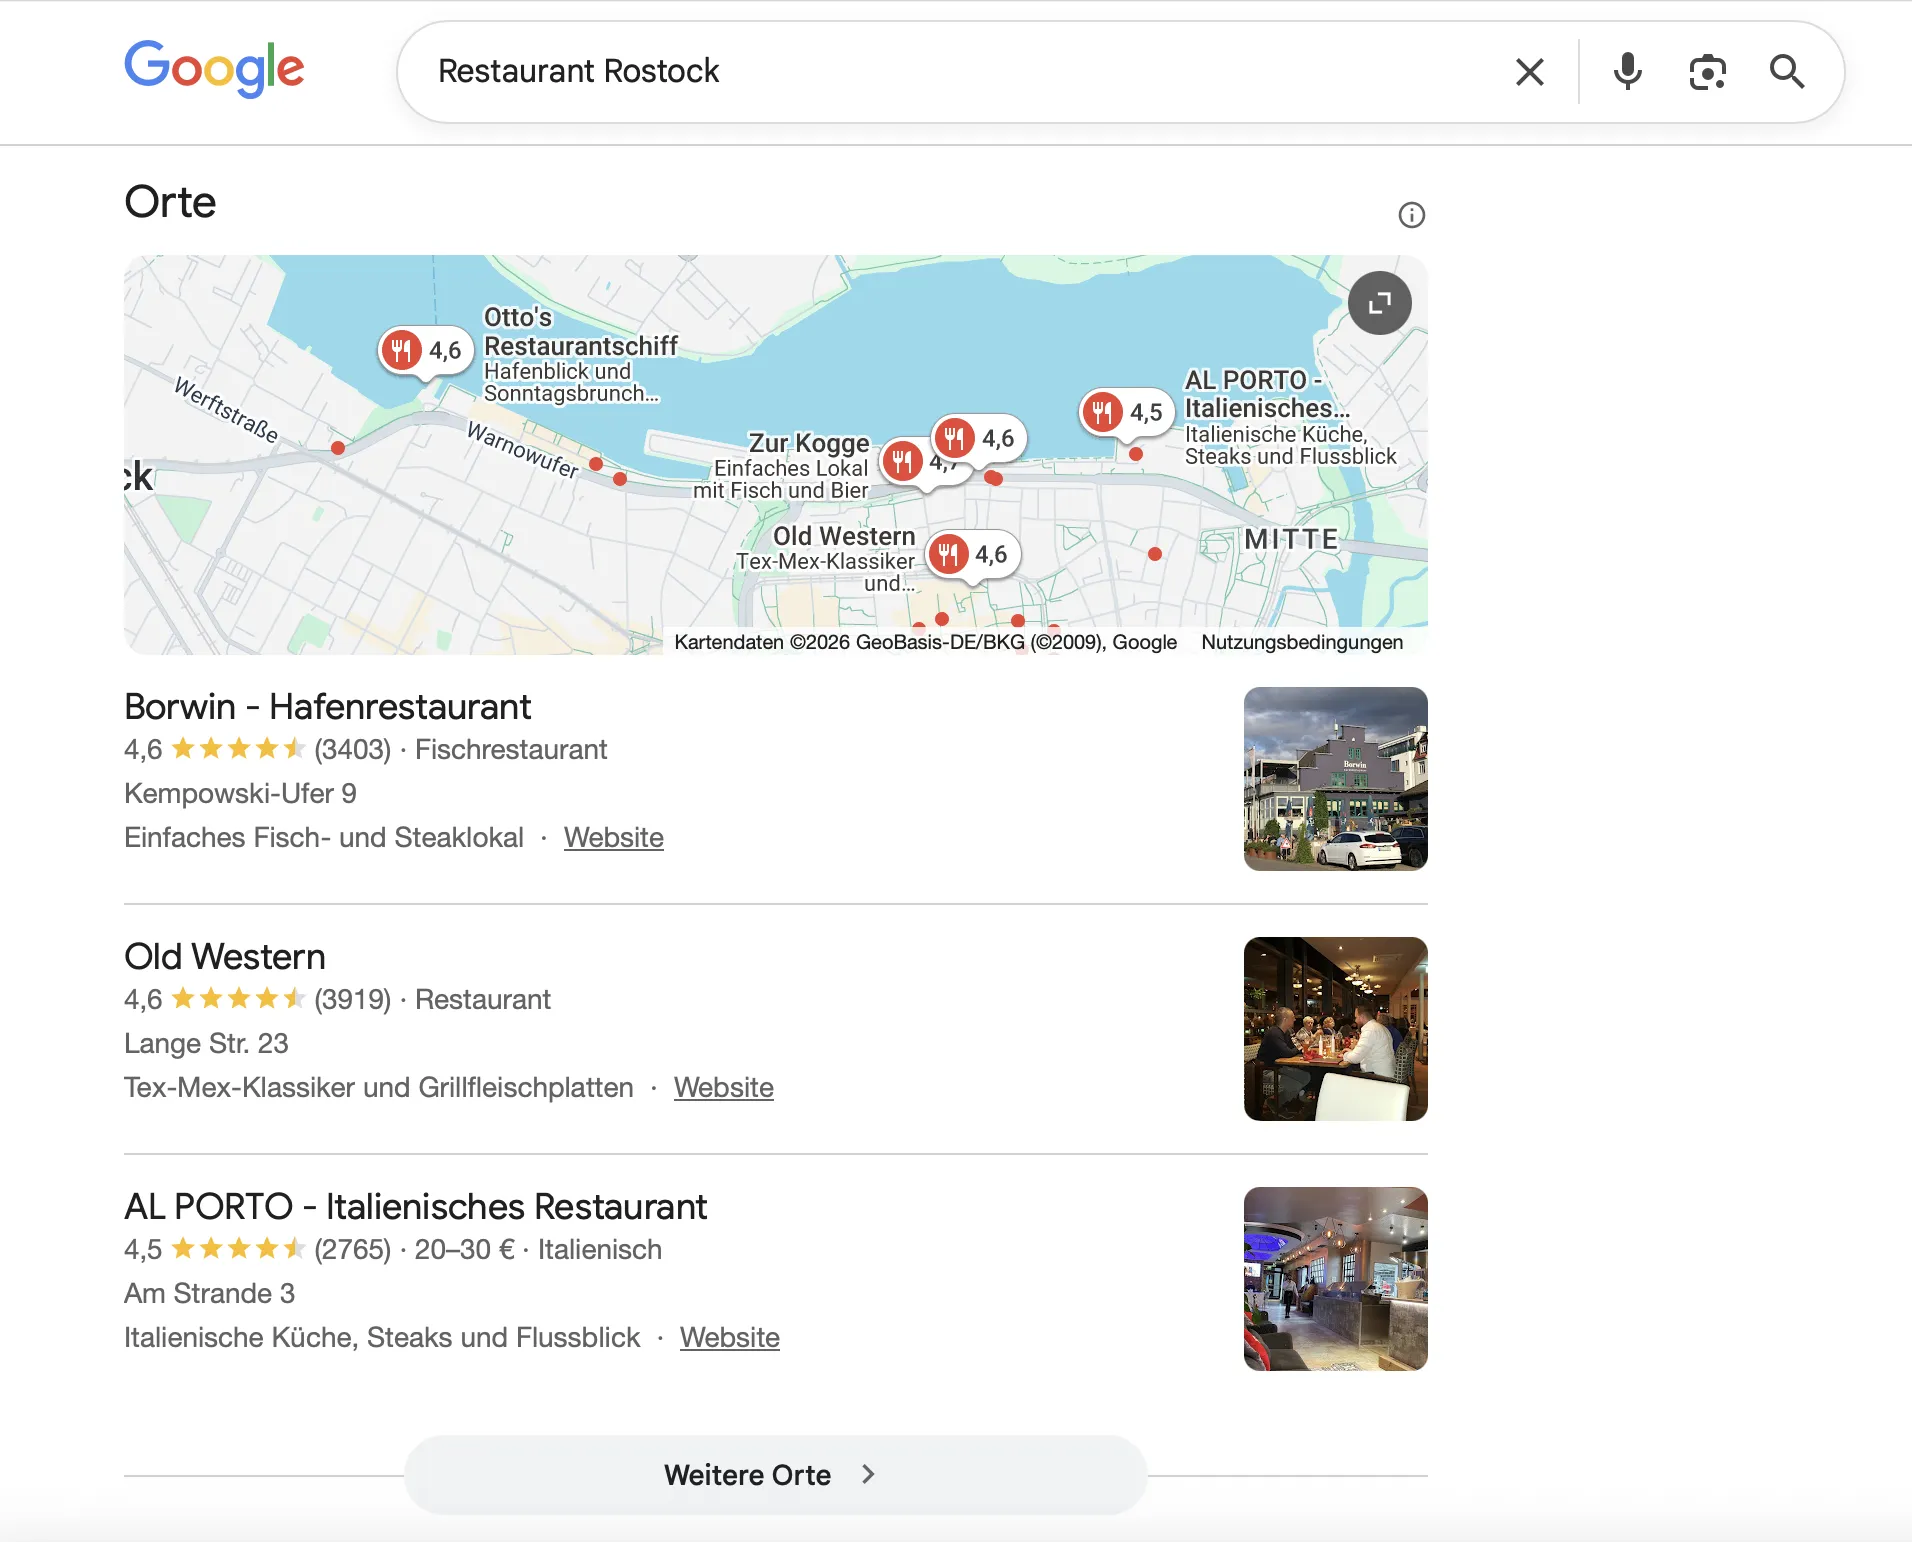This screenshot has width=1912, height=1542.
Task: Visit the AL PORTO website link
Action: click(729, 1337)
